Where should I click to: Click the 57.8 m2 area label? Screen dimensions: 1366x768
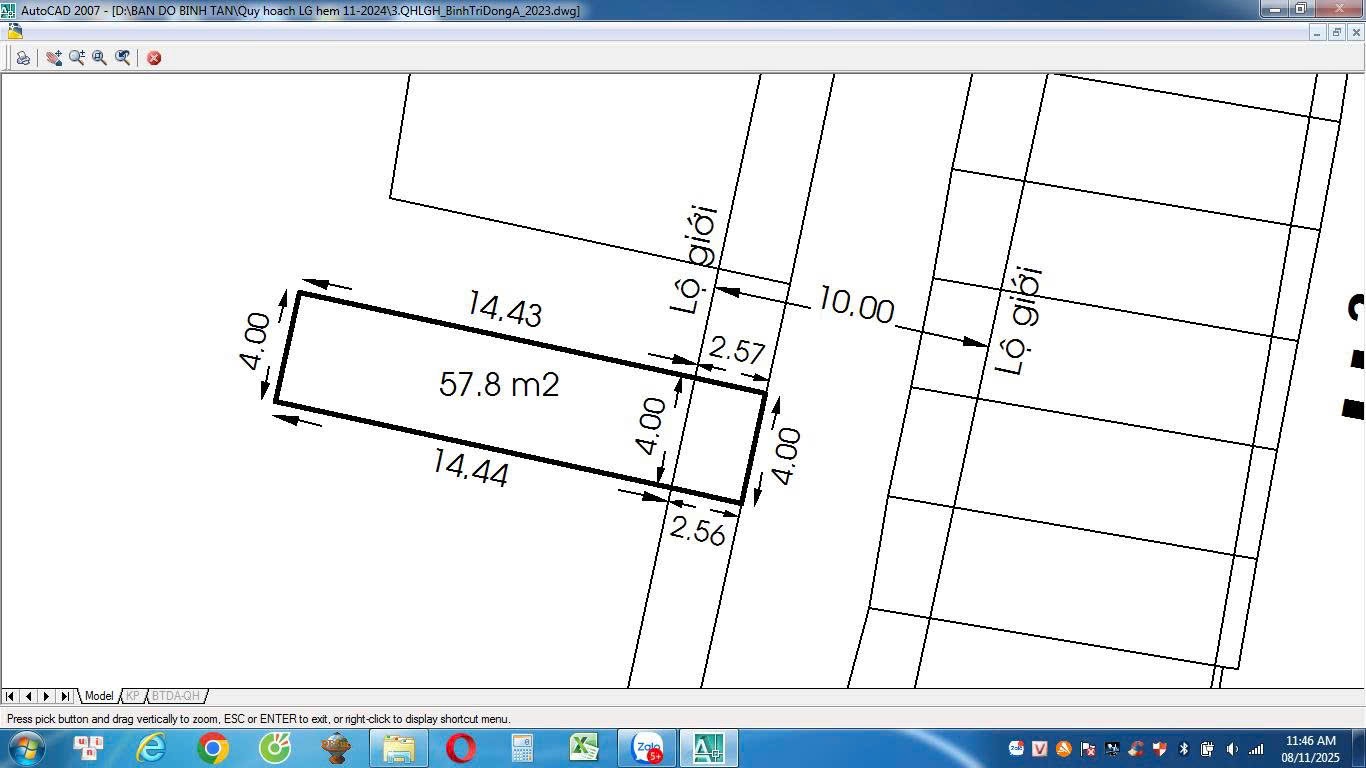coord(499,384)
